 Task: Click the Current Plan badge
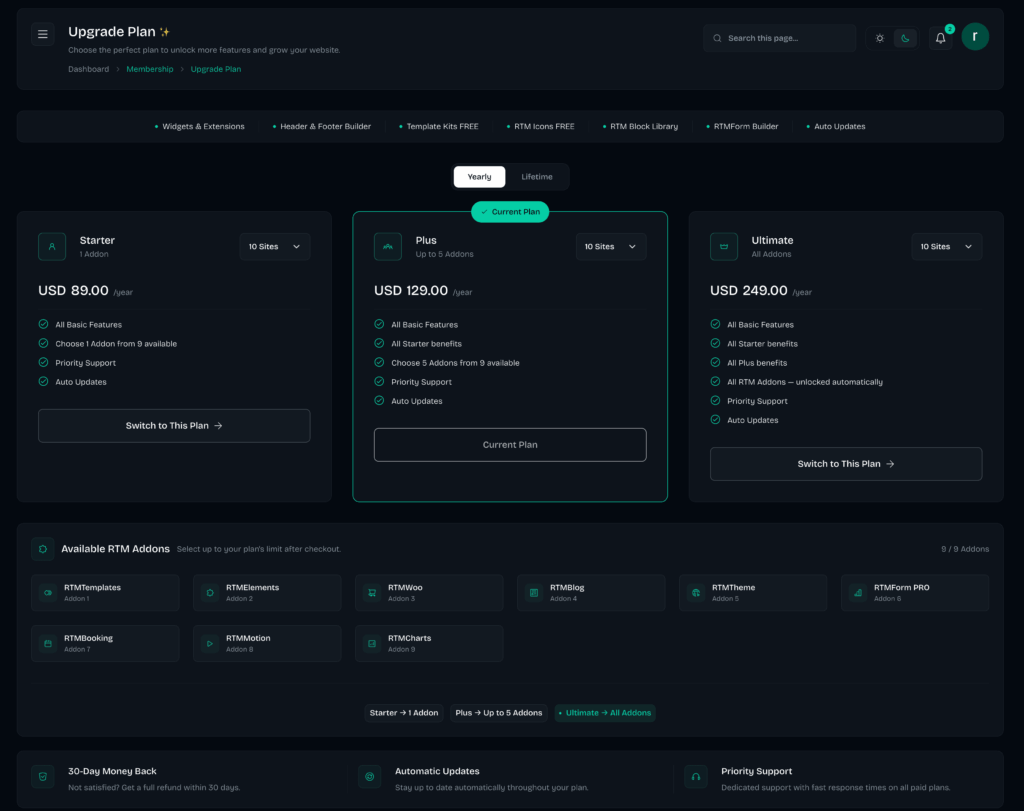tap(510, 212)
